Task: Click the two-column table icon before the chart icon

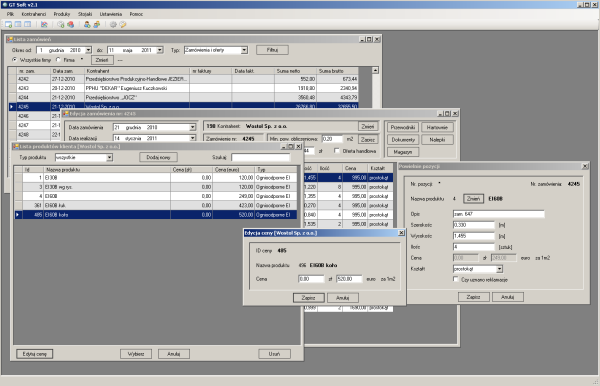Action: (28, 24)
